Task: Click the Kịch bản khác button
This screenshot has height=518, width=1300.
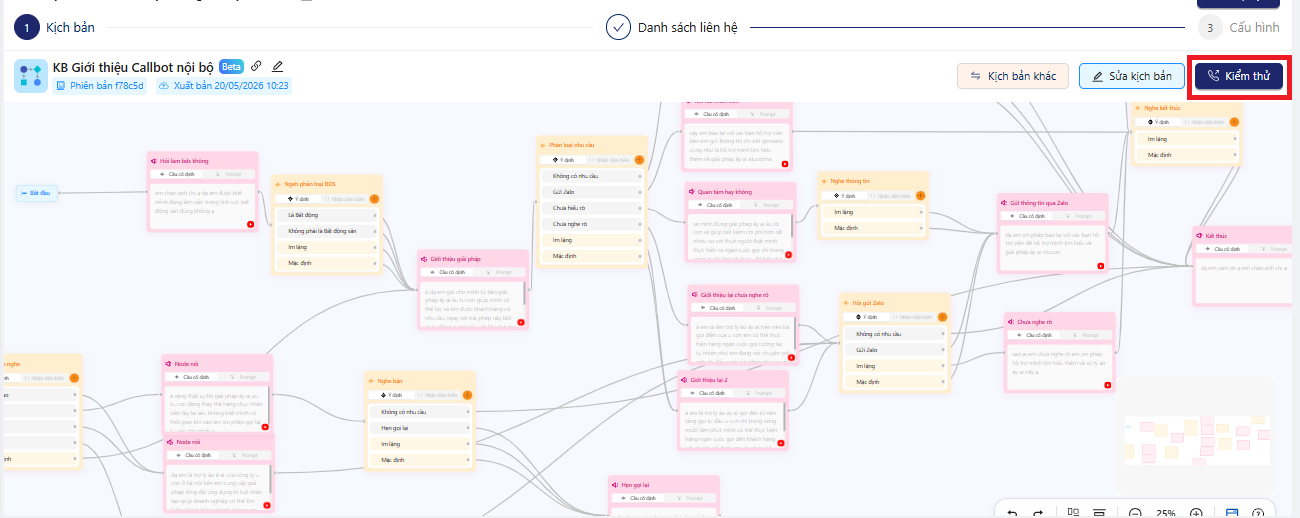Action: (x=1013, y=76)
